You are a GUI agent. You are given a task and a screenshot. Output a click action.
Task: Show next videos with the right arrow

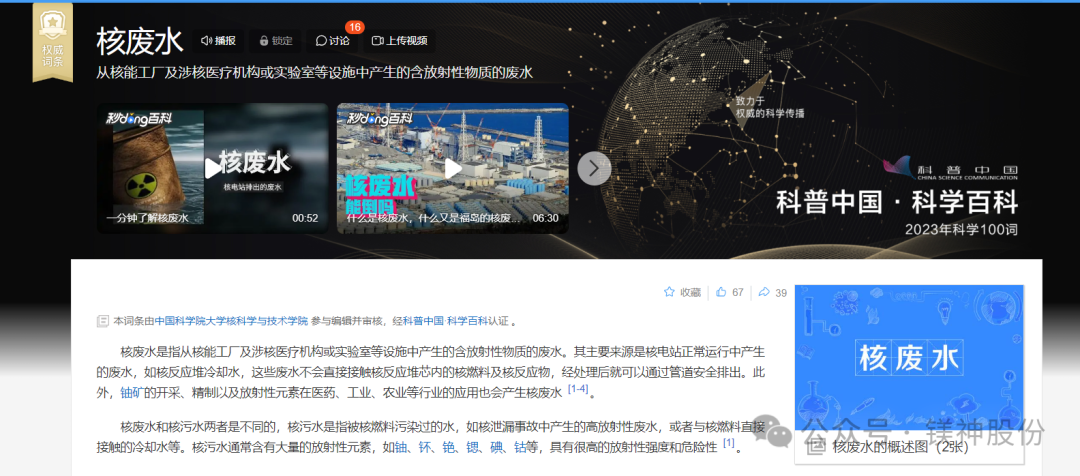pyautogui.click(x=594, y=168)
